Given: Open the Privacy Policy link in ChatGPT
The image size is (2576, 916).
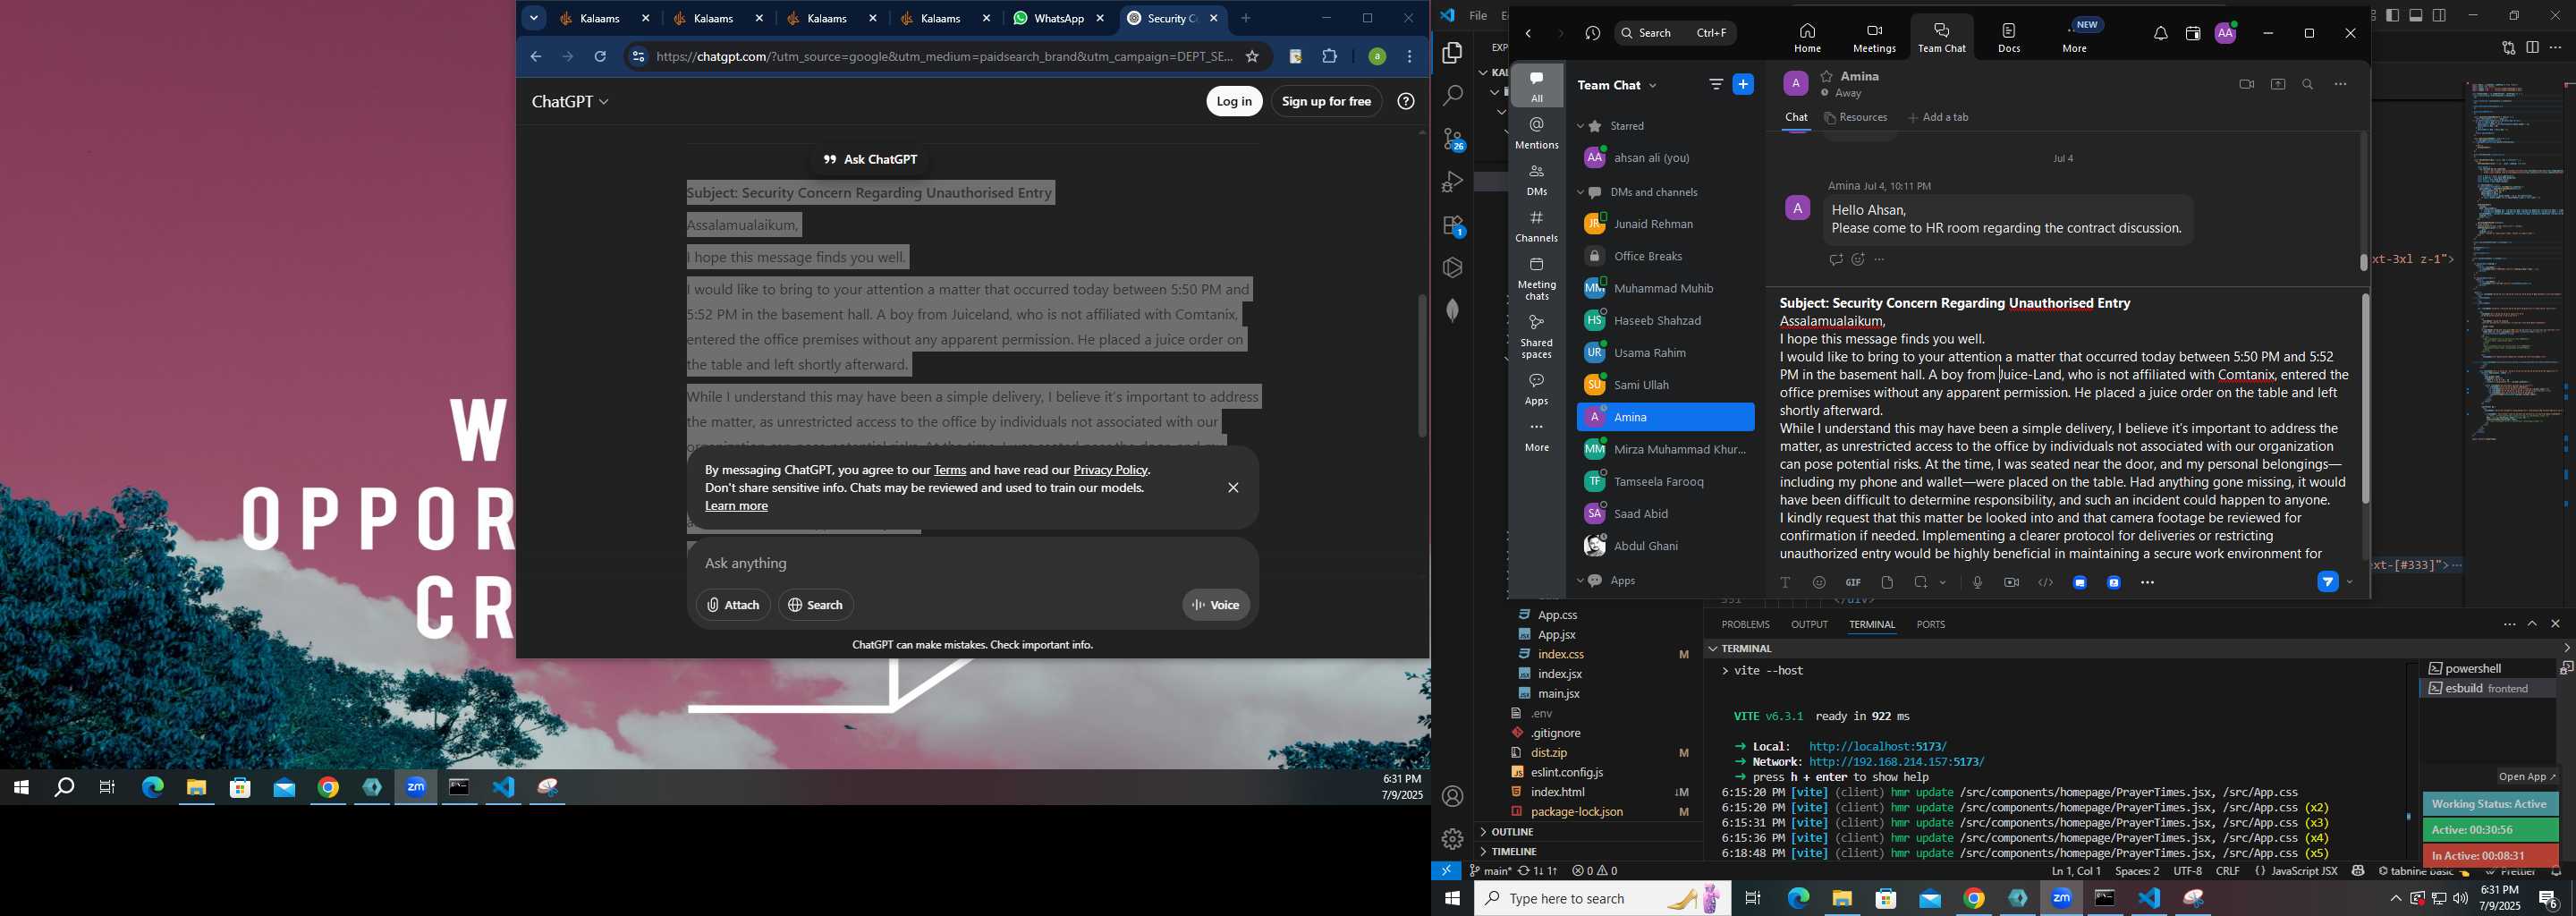Looking at the screenshot, I should pyautogui.click(x=1110, y=470).
